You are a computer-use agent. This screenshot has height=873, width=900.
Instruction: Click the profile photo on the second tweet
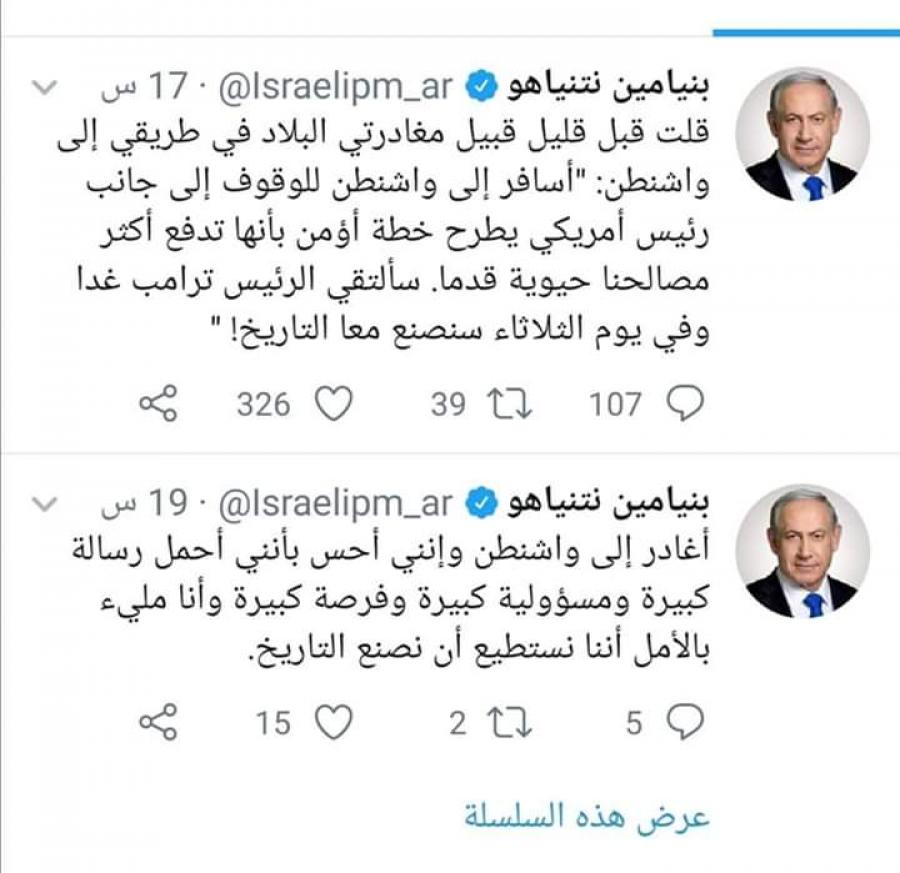[x=802, y=551]
